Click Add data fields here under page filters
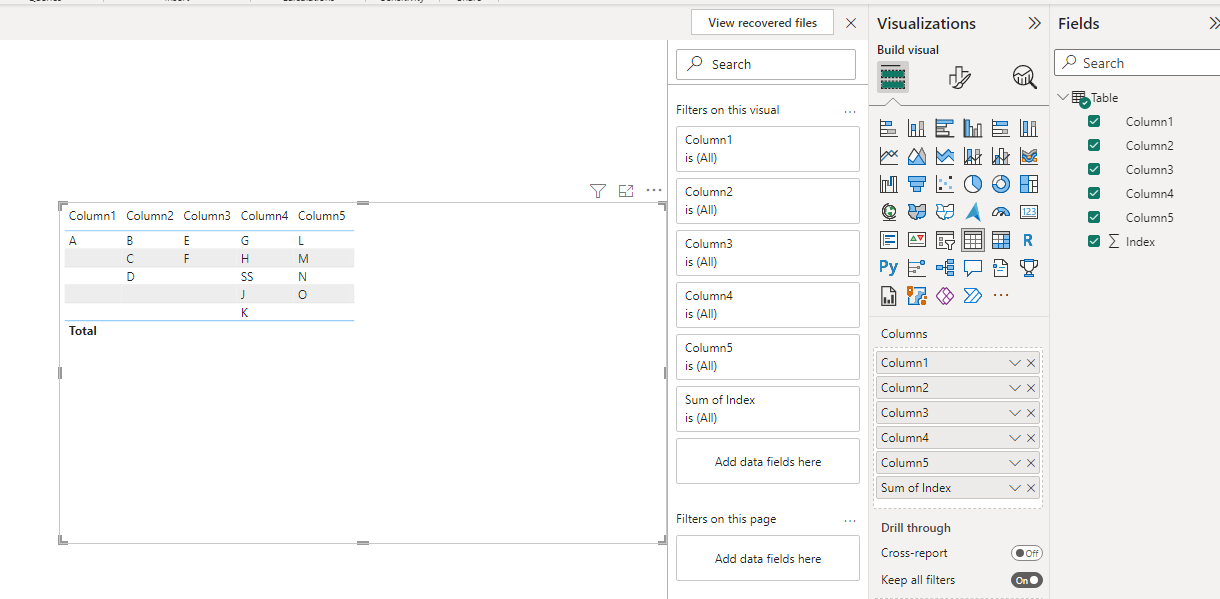The image size is (1220, 599). [x=768, y=558]
